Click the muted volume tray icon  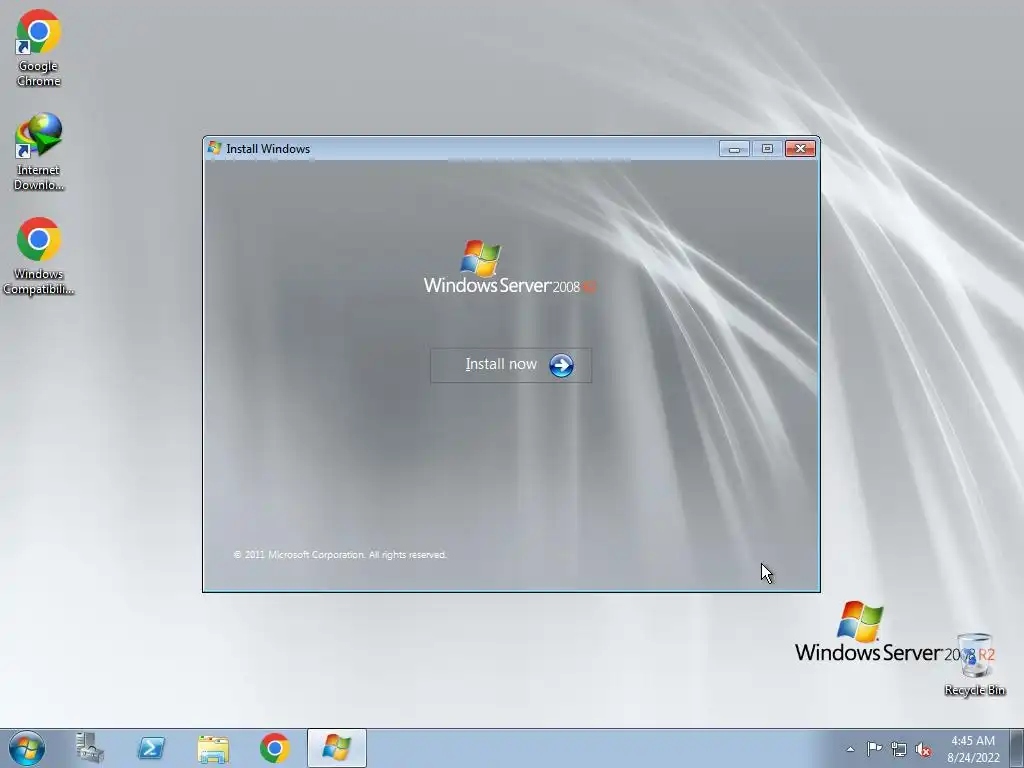(x=923, y=749)
